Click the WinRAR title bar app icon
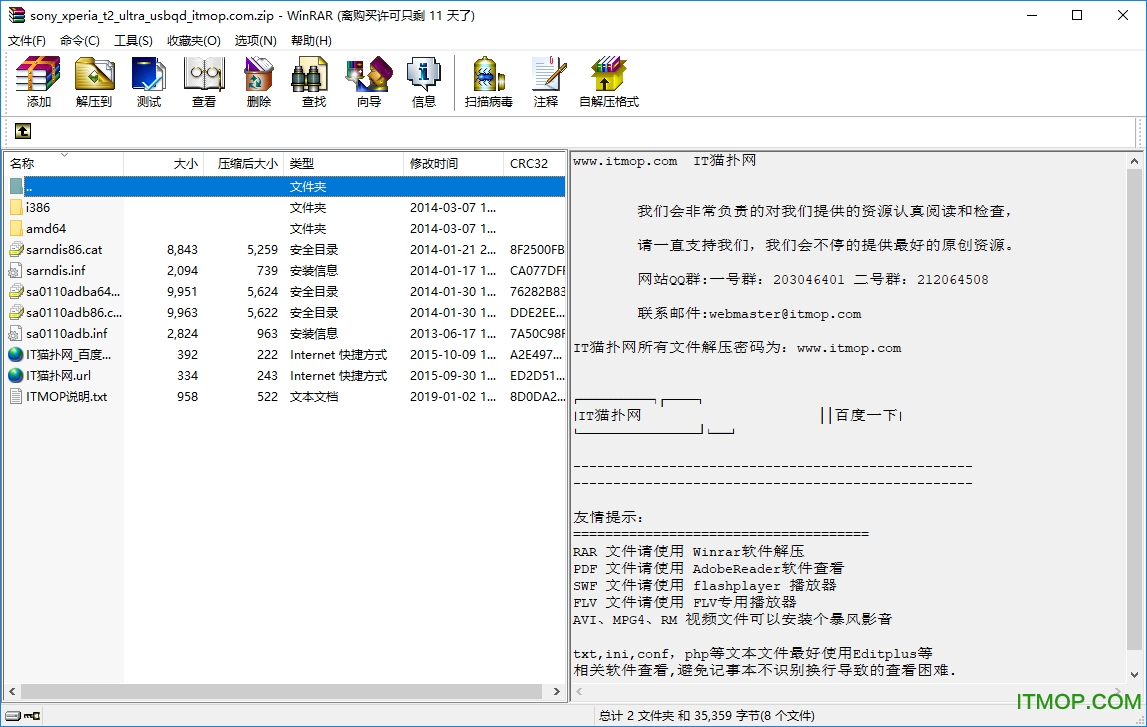Viewport: 1147px width, 727px height. click(17, 15)
